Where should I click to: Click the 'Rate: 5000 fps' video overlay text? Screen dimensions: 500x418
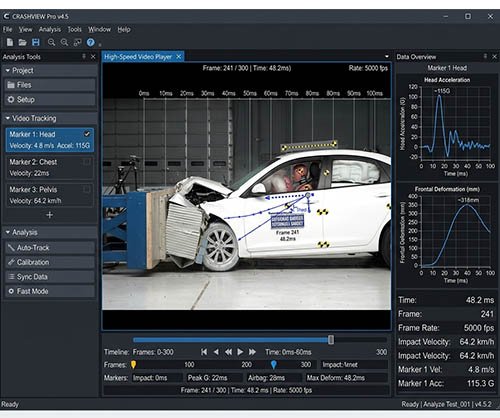point(368,68)
